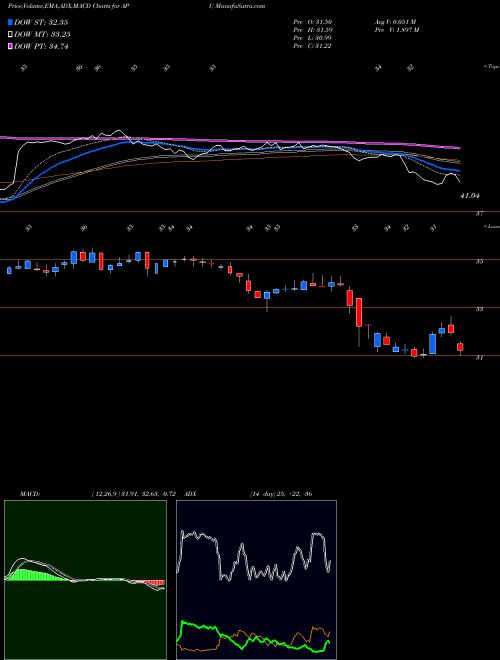Click the 'ADX' panel heading
Image resolution: width=500 pixels, height=660 pixels.
click(x=191, y=494)
